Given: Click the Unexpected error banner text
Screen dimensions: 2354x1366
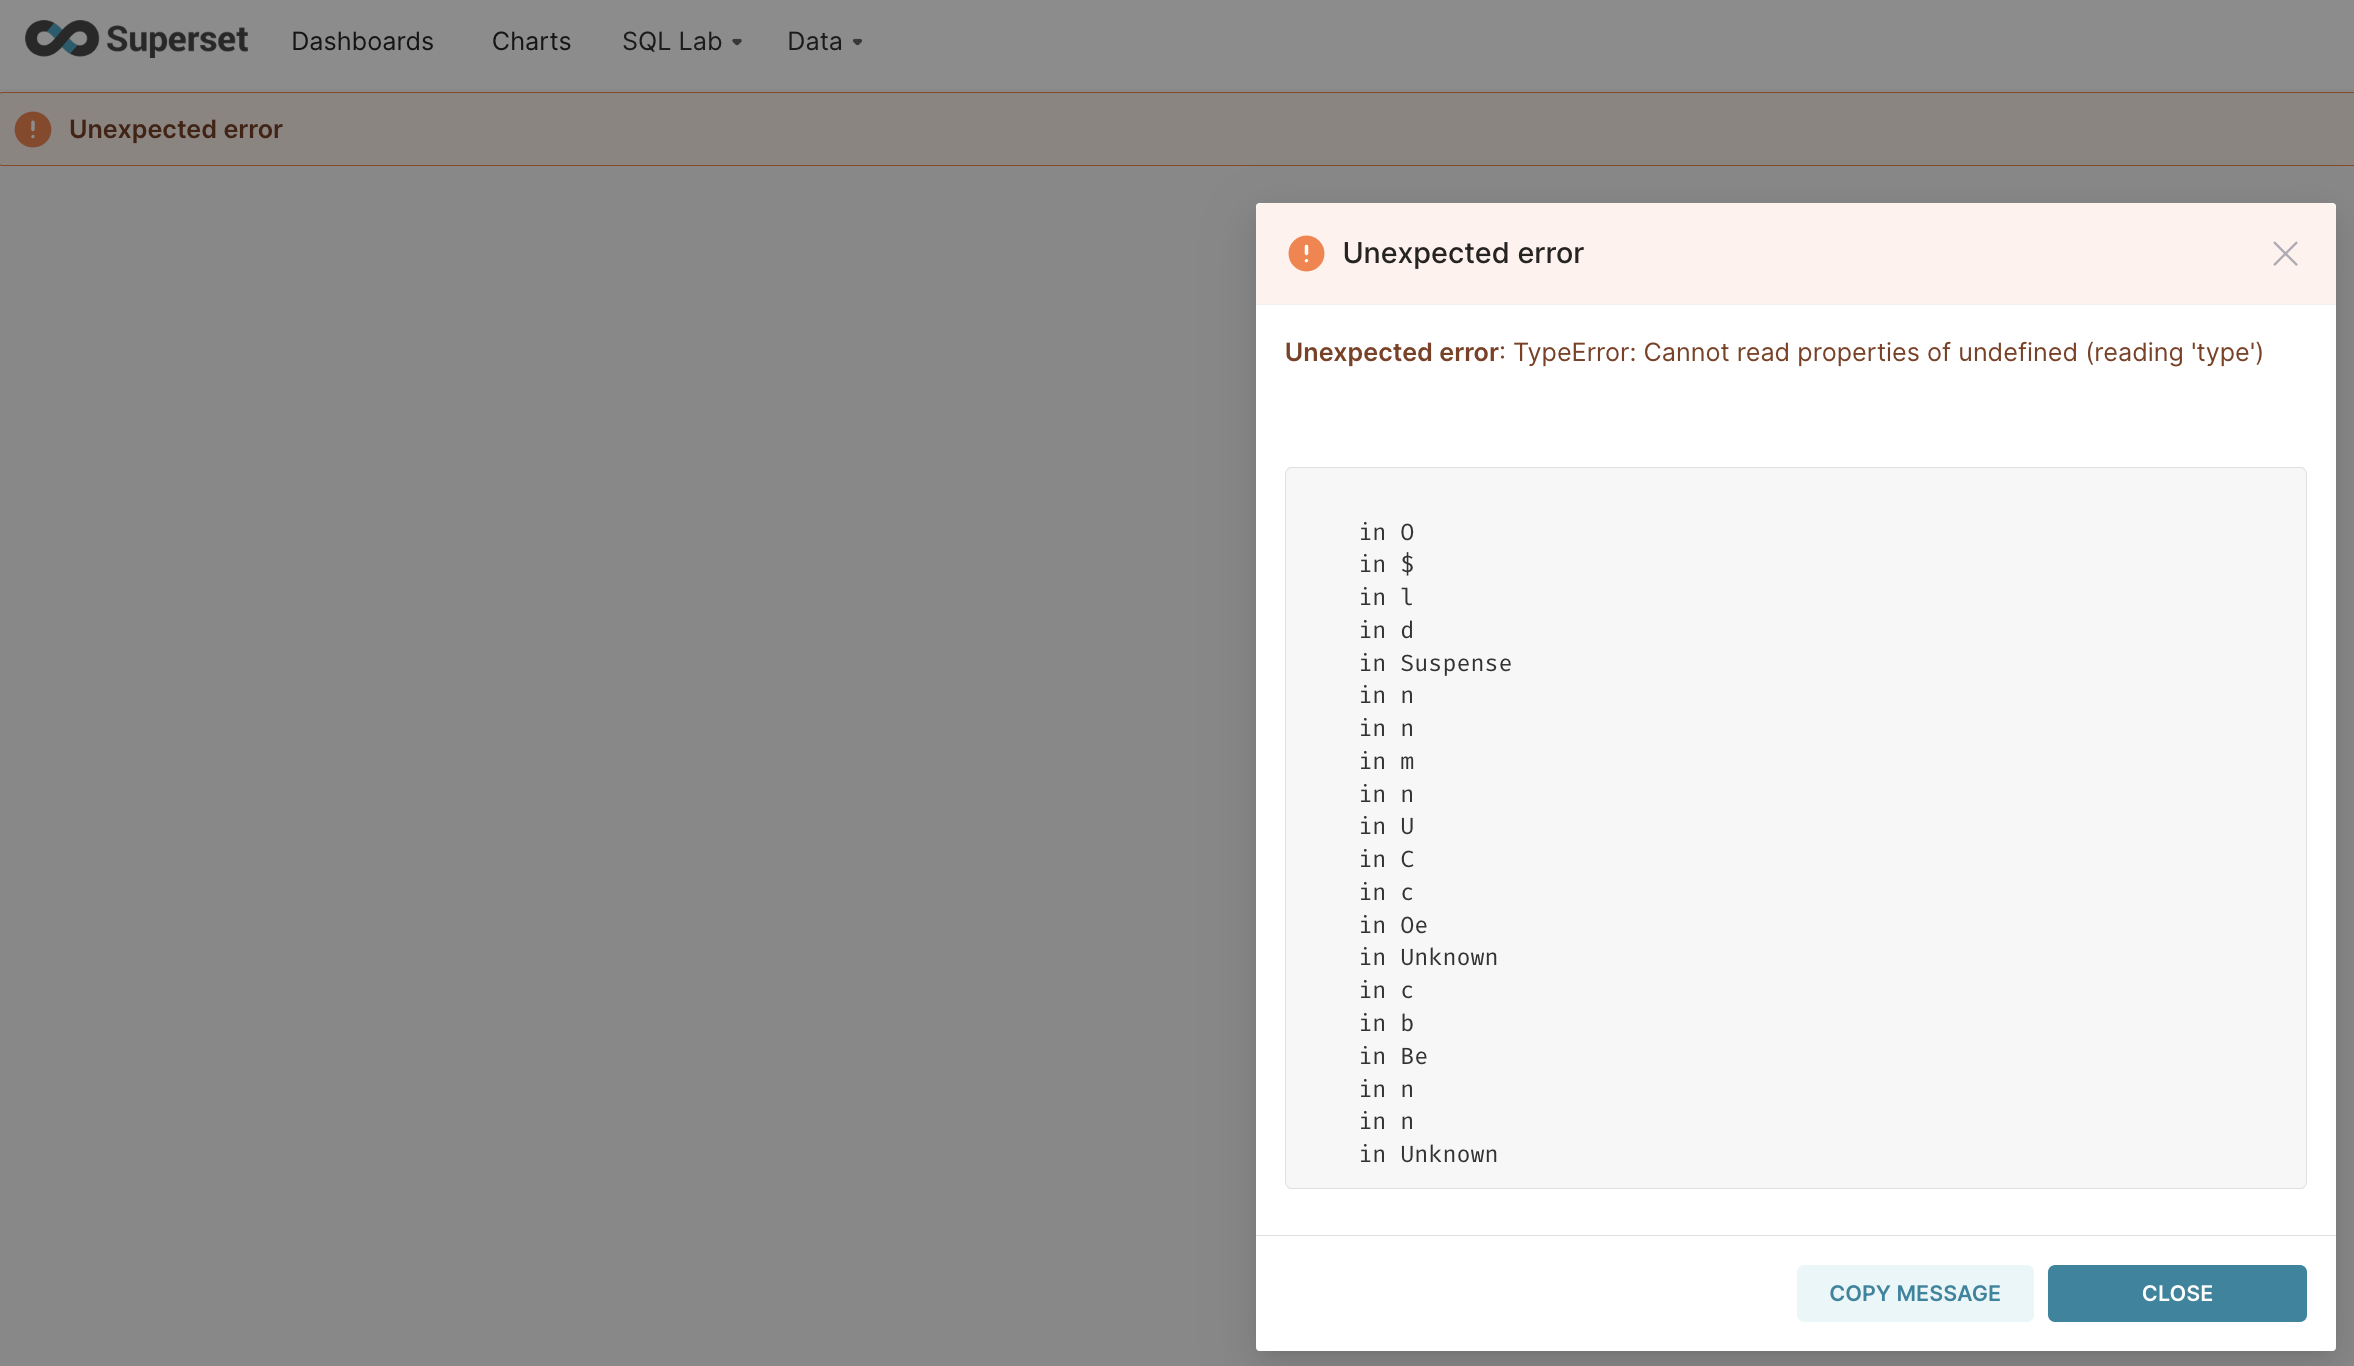Looking at the screenshot, I should click(175, 129).
